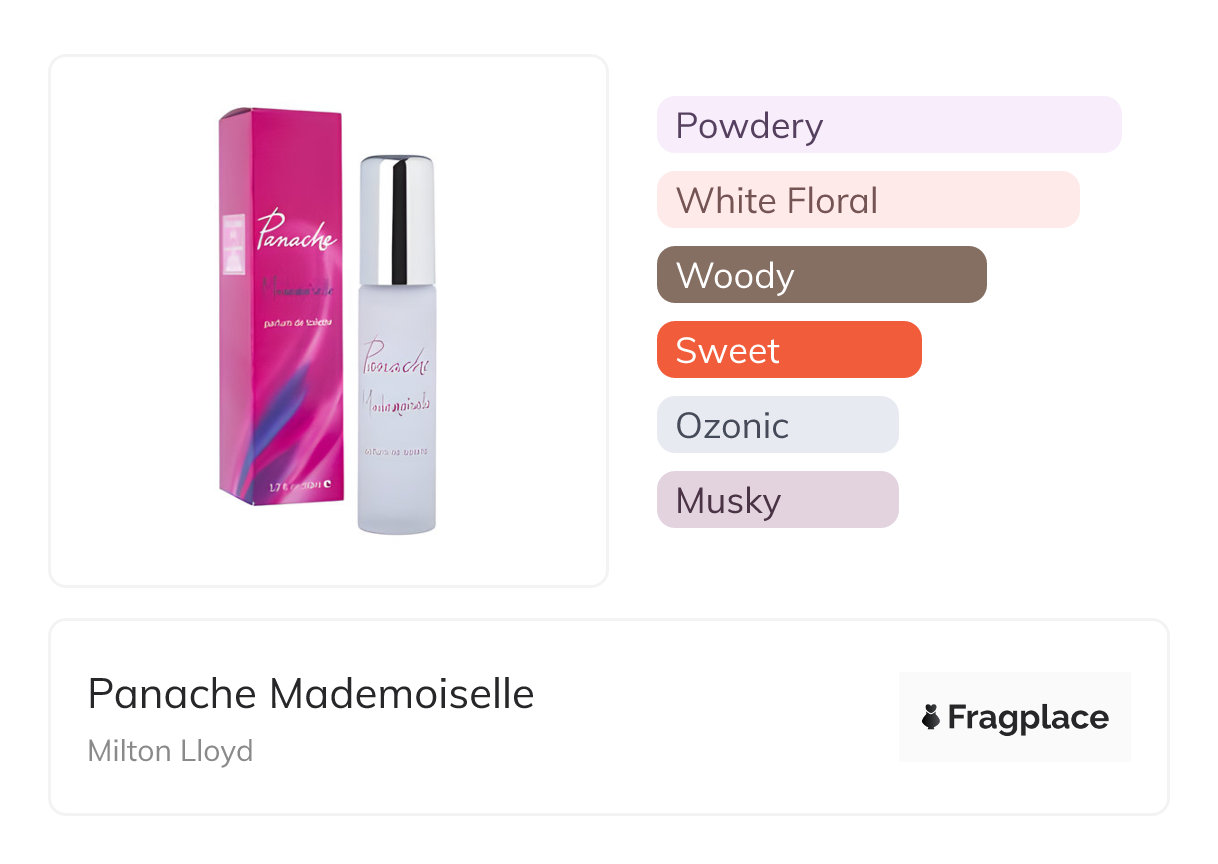
Task: Select the White Floral accord bar
Action: pos(867,200)
